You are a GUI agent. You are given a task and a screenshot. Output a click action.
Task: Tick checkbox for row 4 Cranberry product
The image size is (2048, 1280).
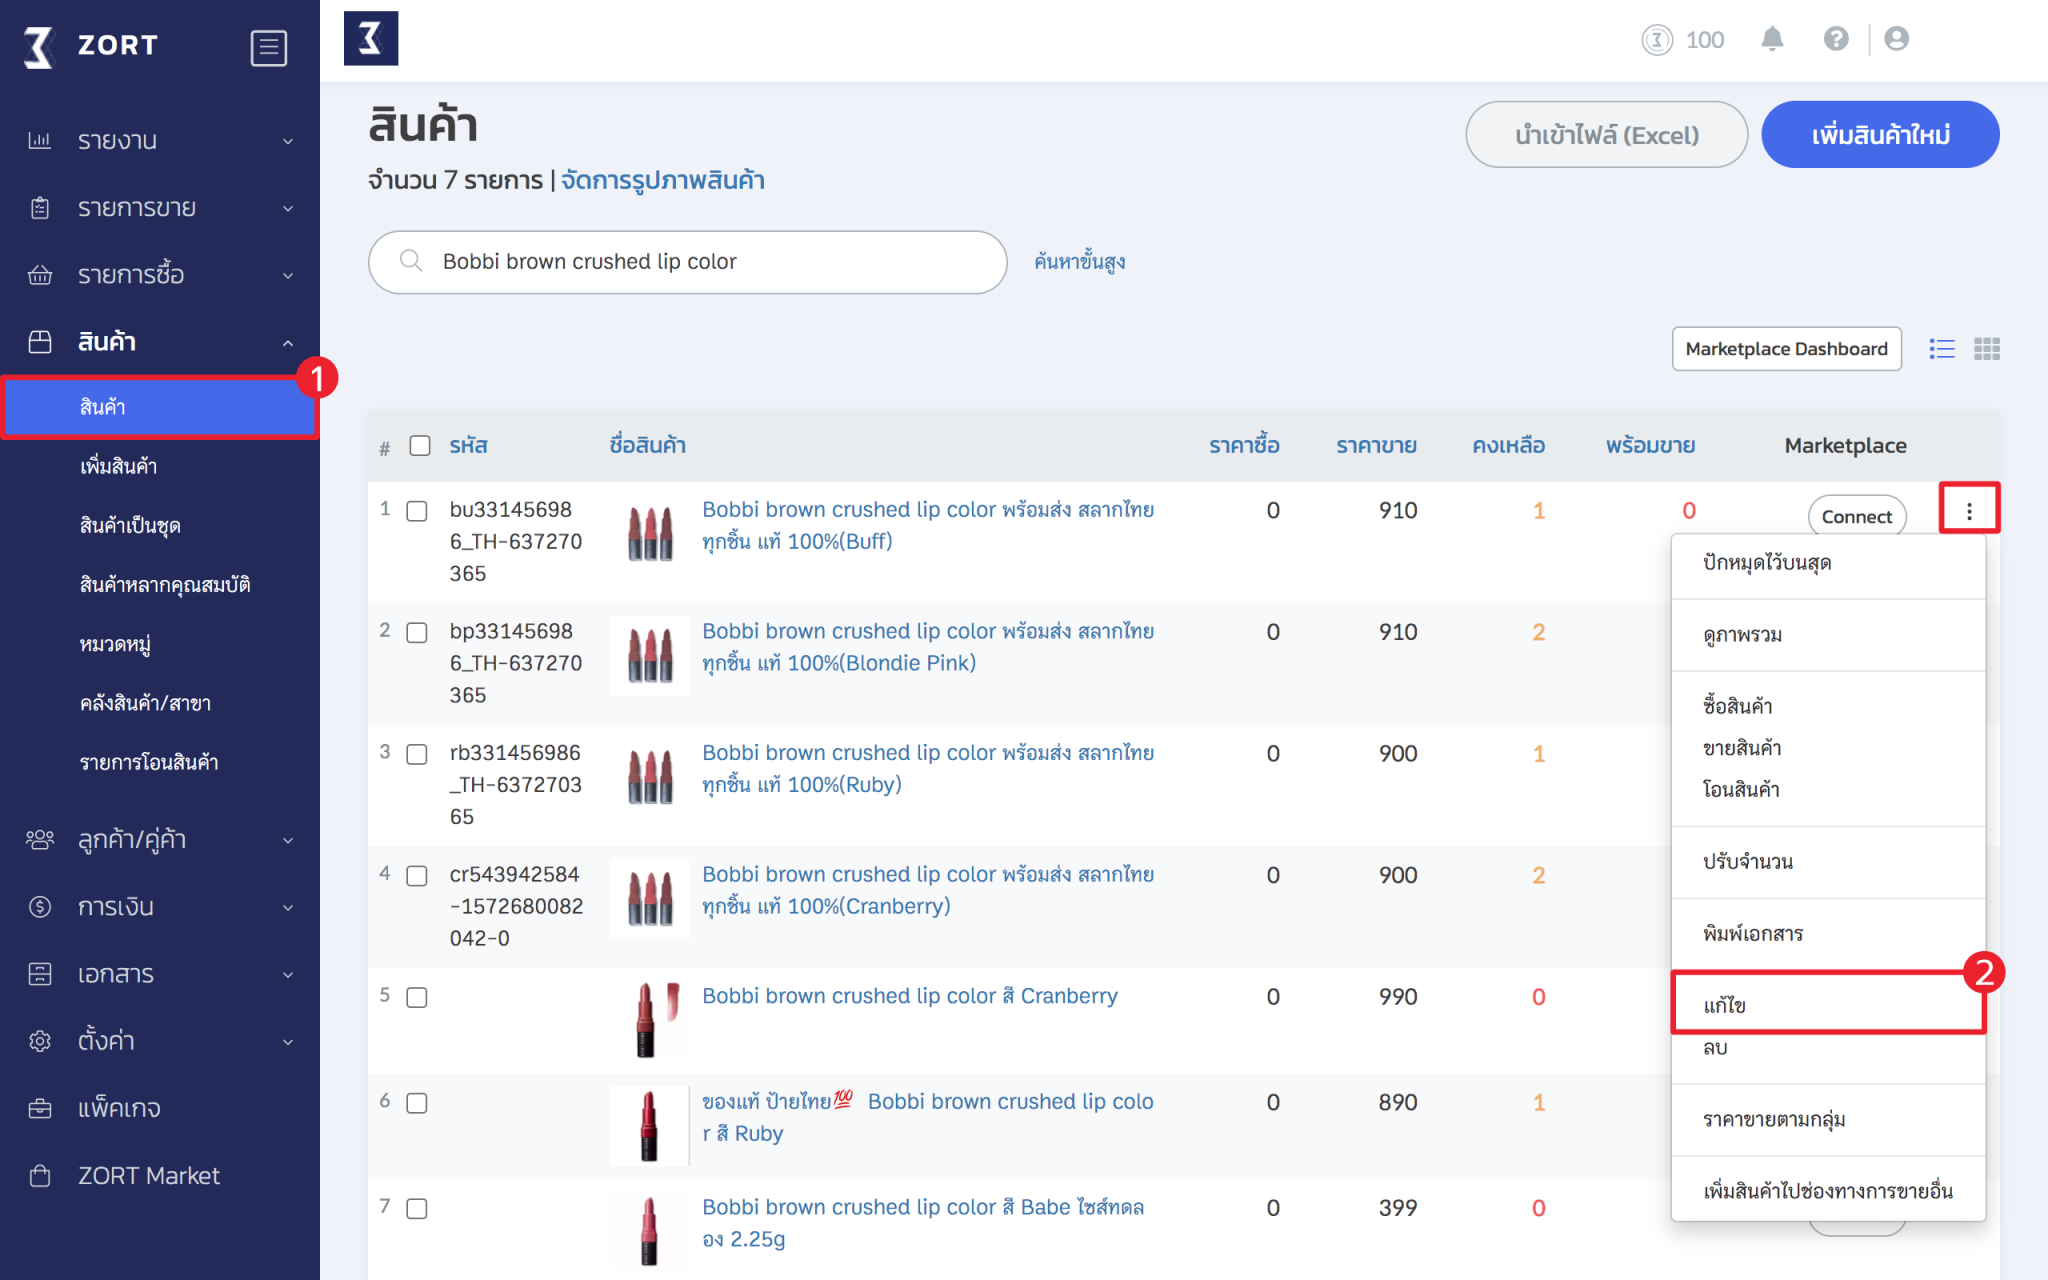click(417, 876)
